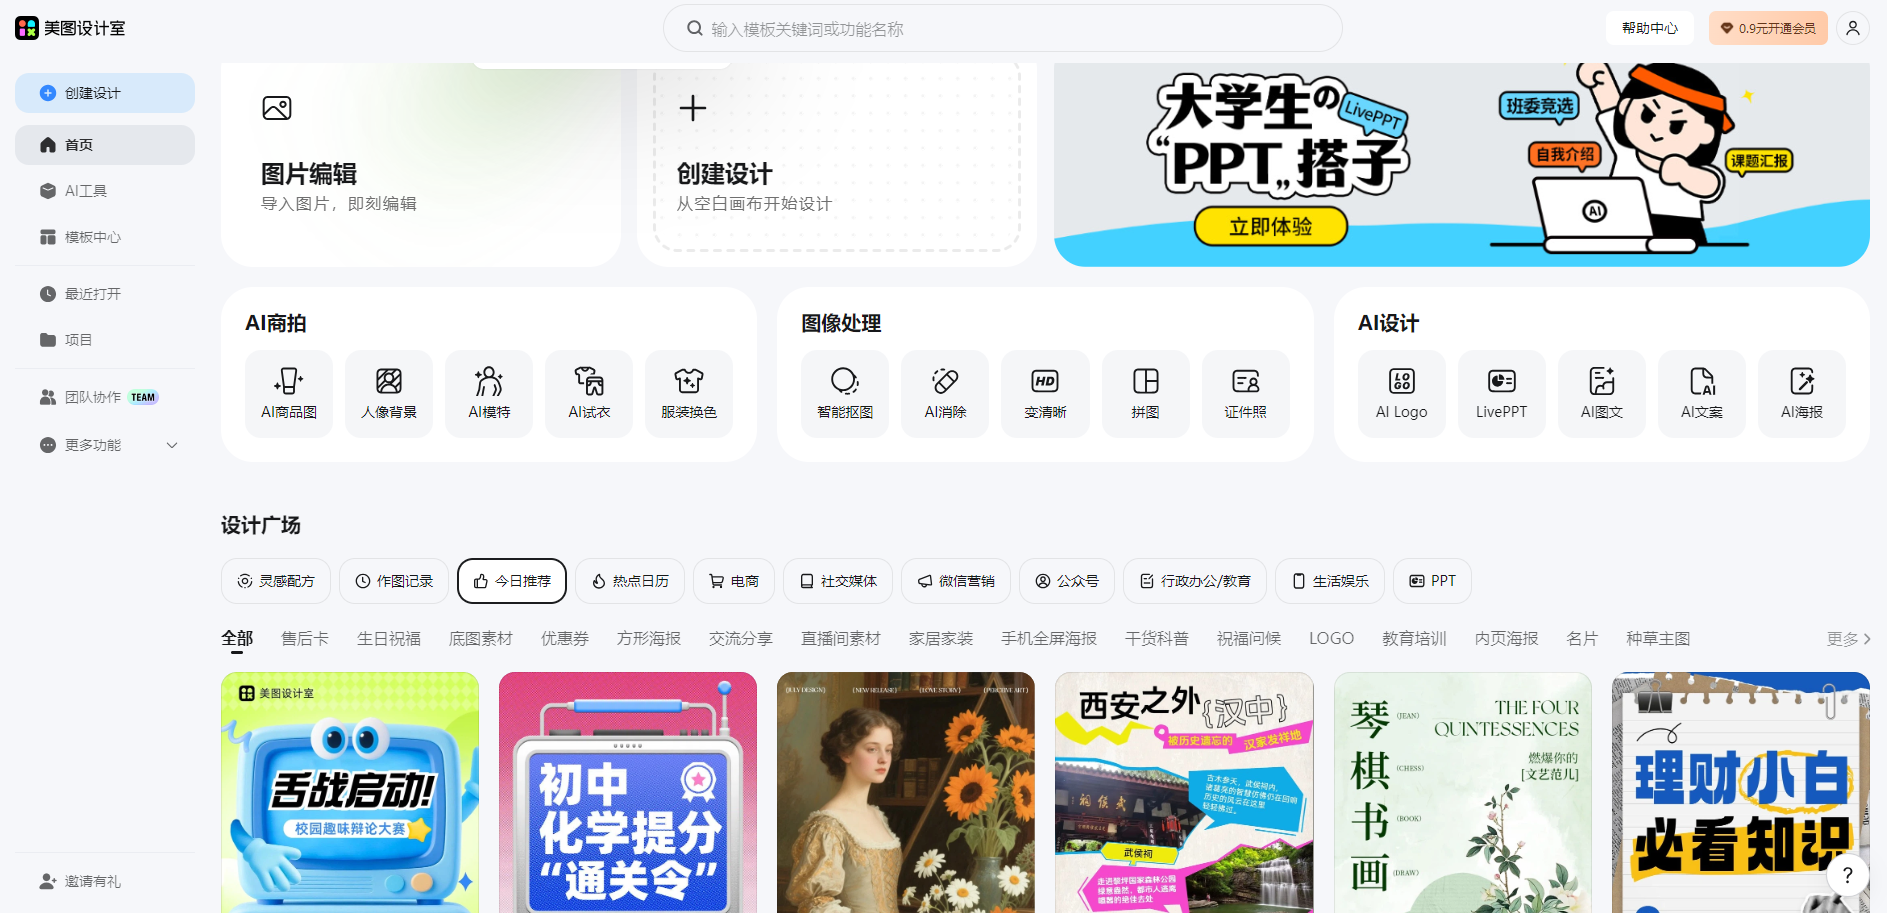This screenshot has height=913, width=1887.
Task: Open the AI Logo generator
Action: tap(1401, 393)
